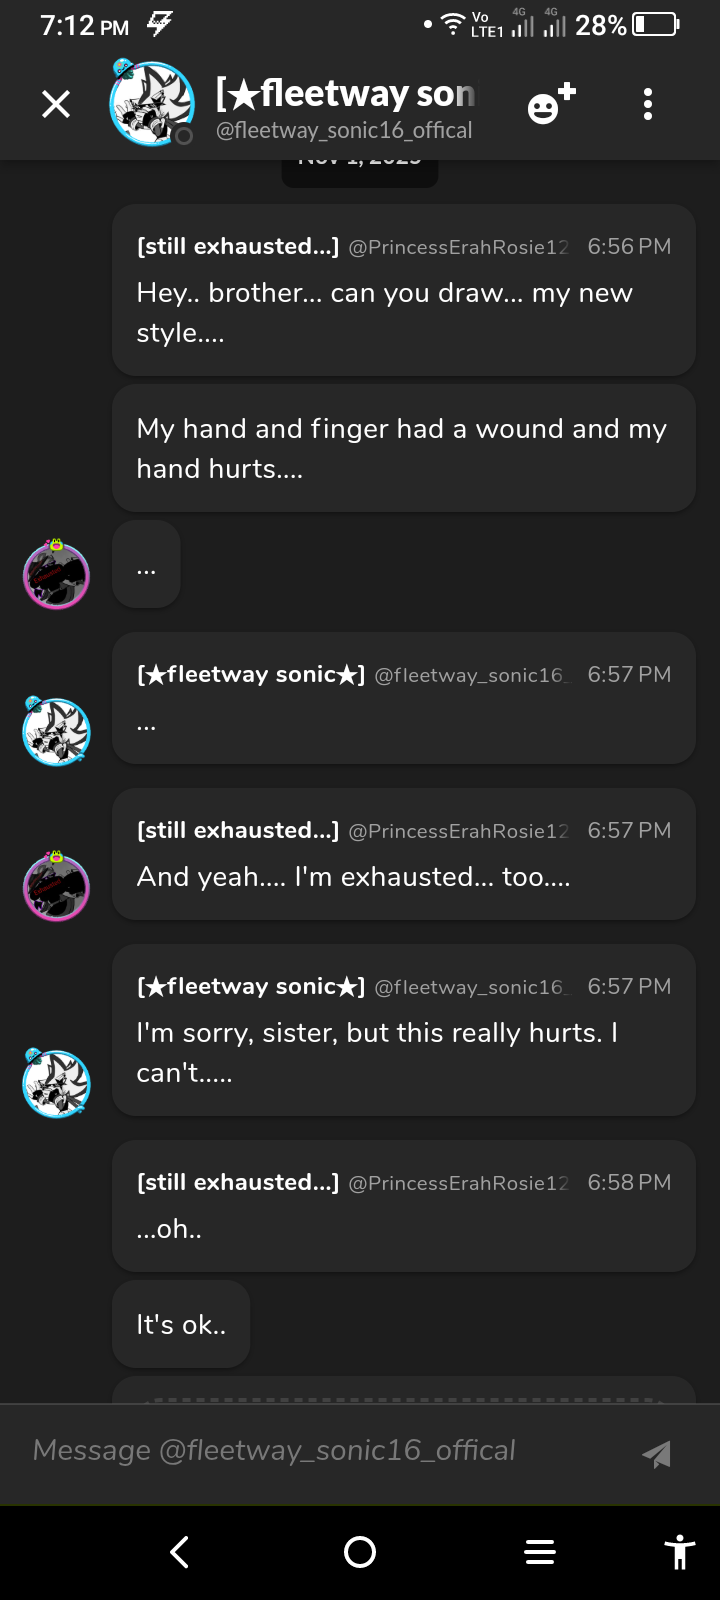Open the three-dot more options menu
The width and height of the screenshot is (720, 1600).
tap(648, 104)
